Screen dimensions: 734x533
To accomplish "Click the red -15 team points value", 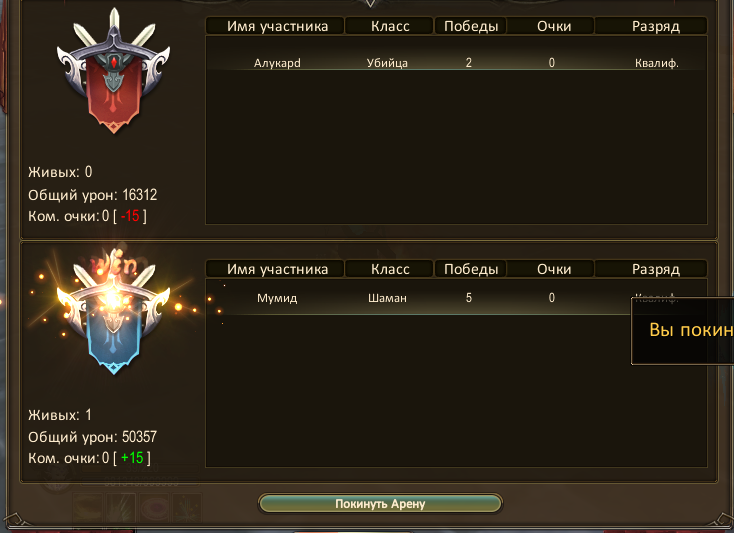I will [130, 216].
